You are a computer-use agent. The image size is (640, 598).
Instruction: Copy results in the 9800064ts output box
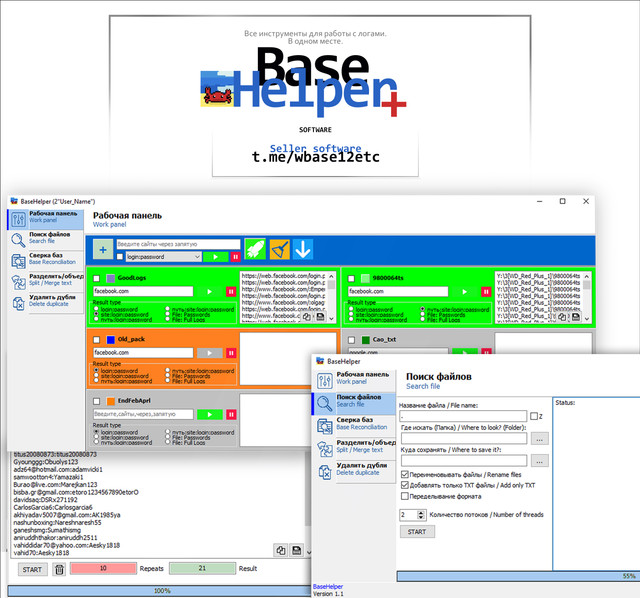point(562,317)
